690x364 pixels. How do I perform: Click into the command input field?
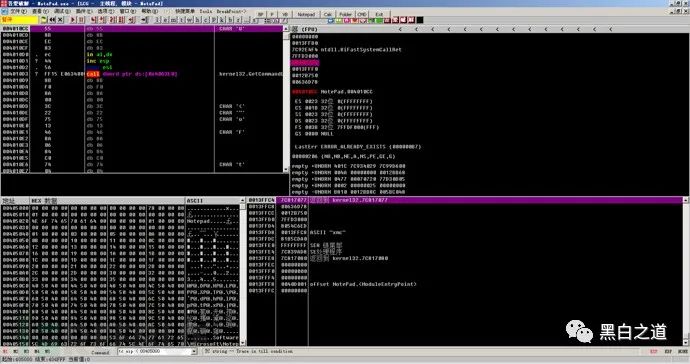click(x=154, y=351)
